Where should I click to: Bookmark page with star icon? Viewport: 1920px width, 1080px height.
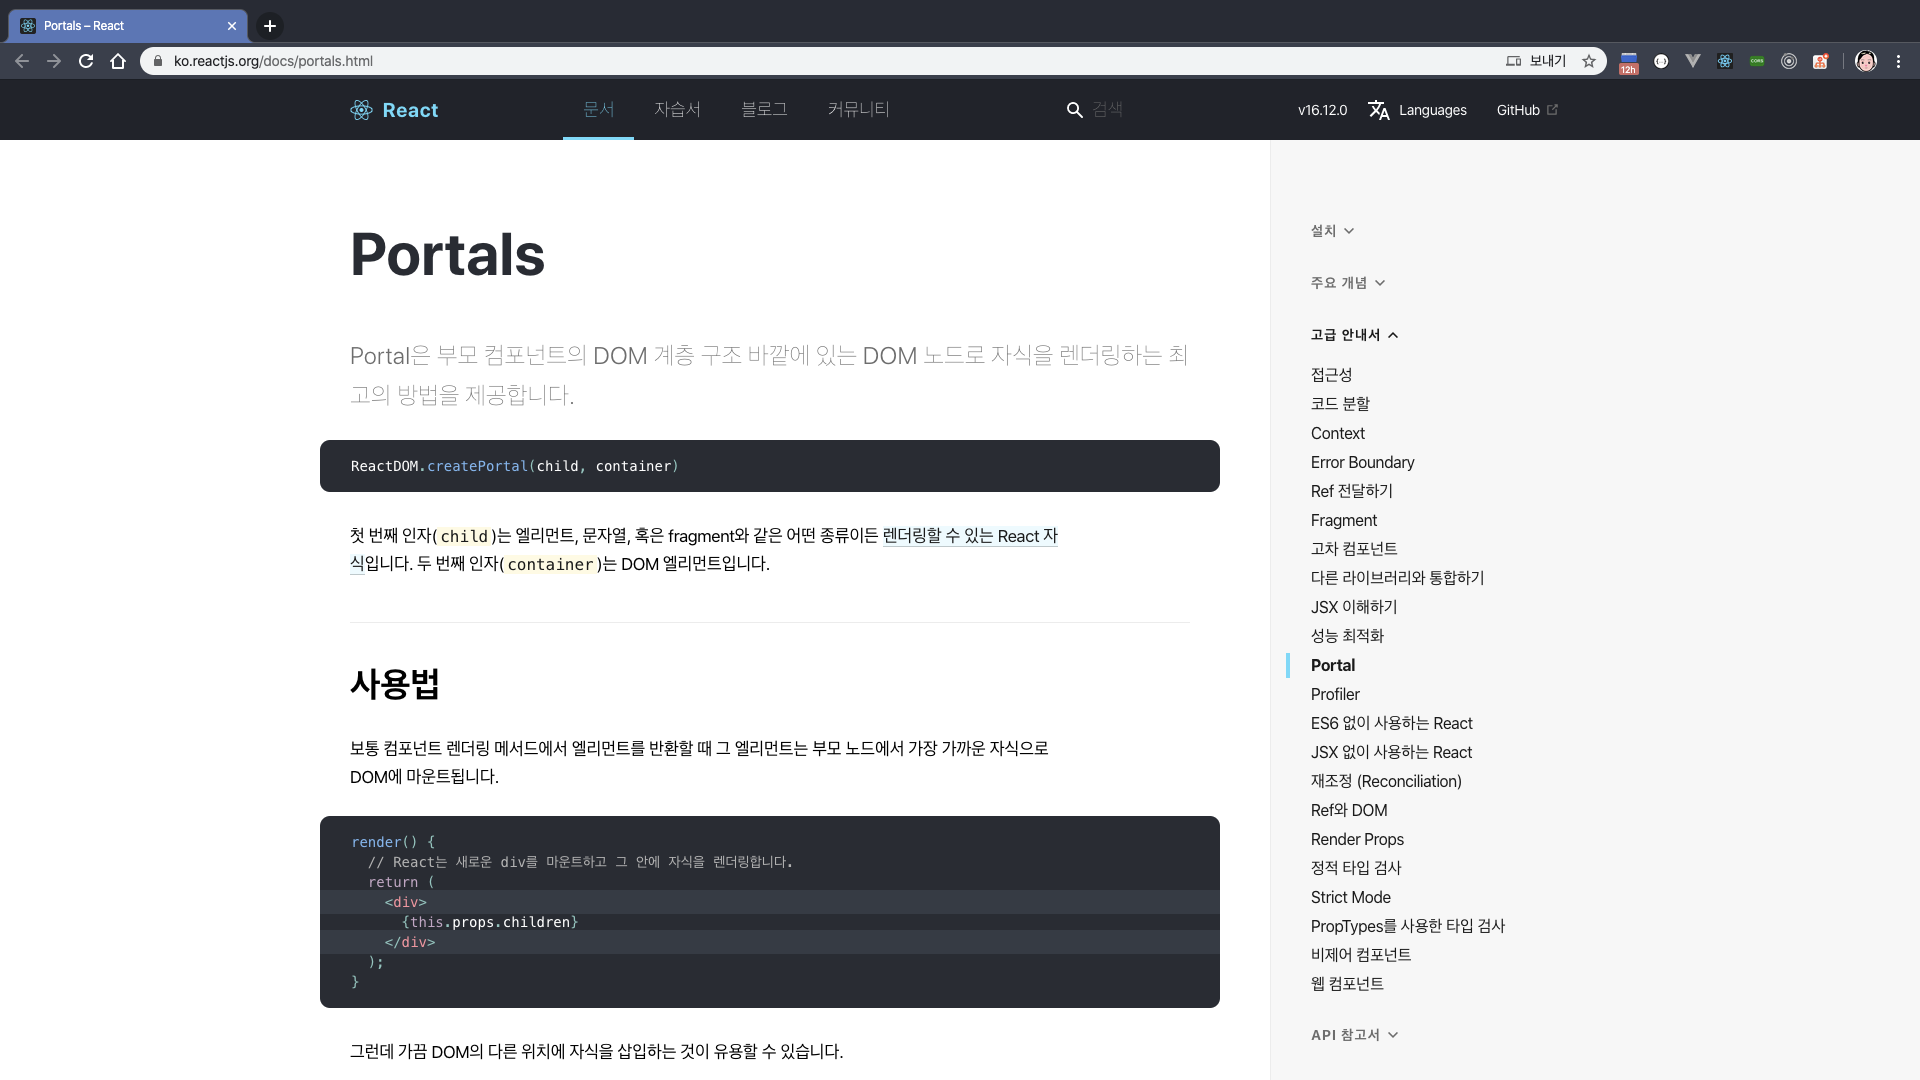1589,61
